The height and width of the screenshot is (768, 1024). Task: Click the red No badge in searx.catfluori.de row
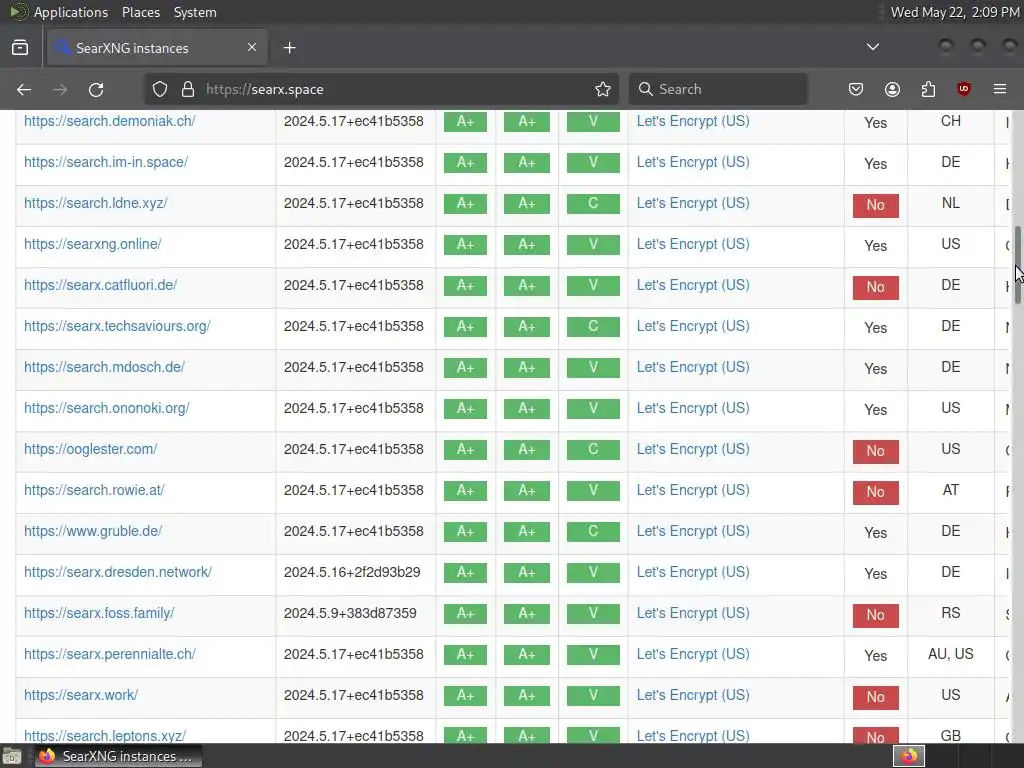[x=876, y=287]
